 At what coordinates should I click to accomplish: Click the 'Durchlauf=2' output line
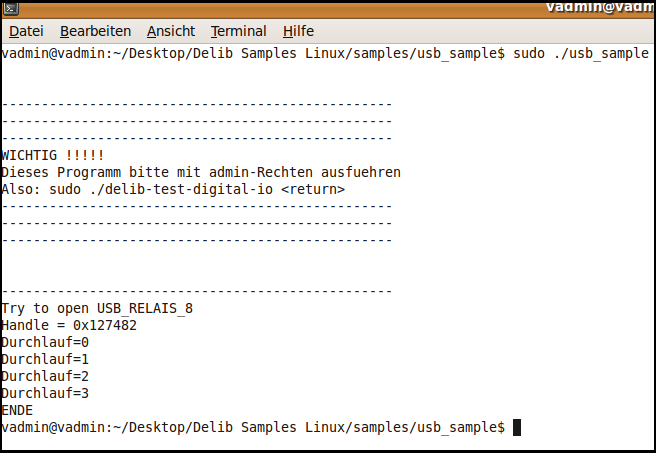pos(45,376)
